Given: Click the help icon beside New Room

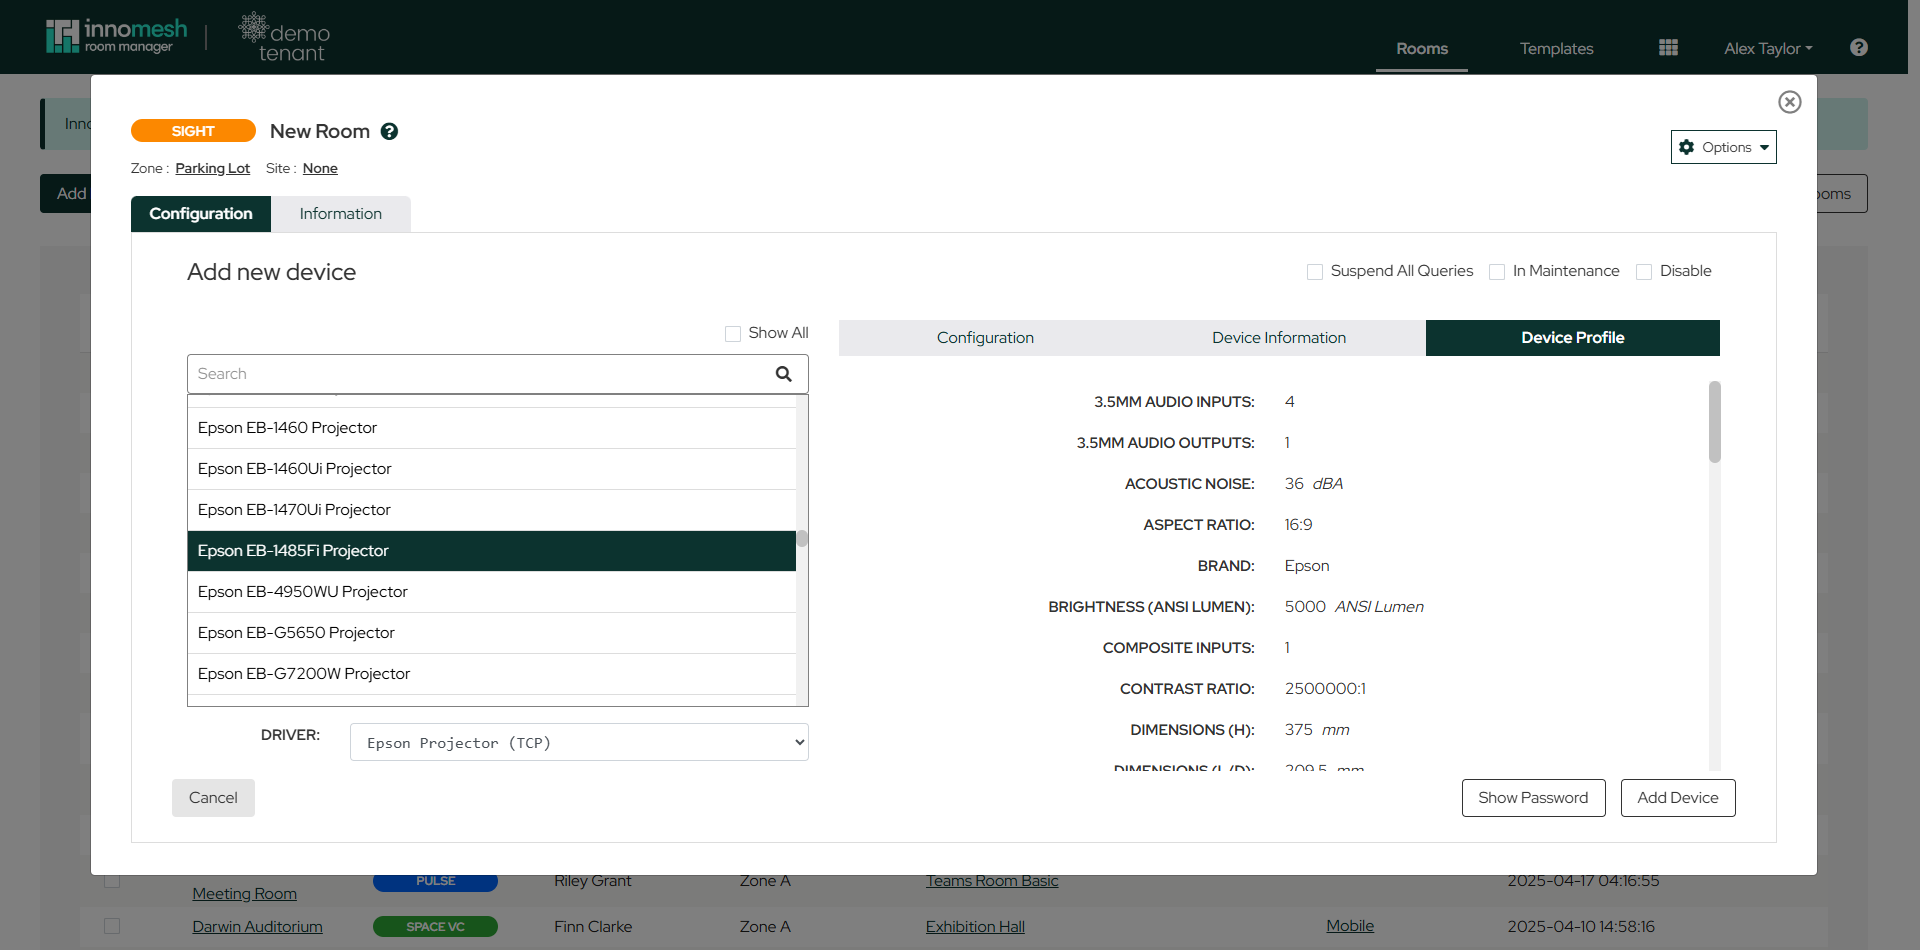Looking at the screenshot, I should click(390, 131).
